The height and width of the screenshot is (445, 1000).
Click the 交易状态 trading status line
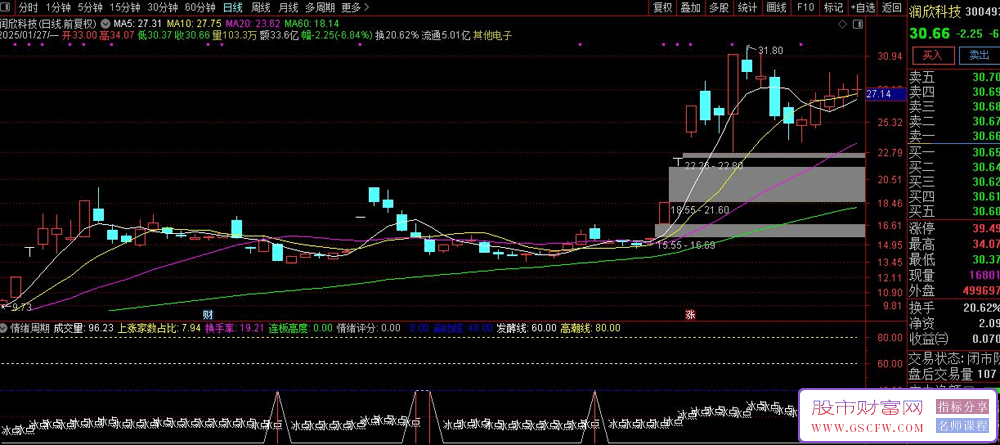pyautogui.click(x=953, y=359)
